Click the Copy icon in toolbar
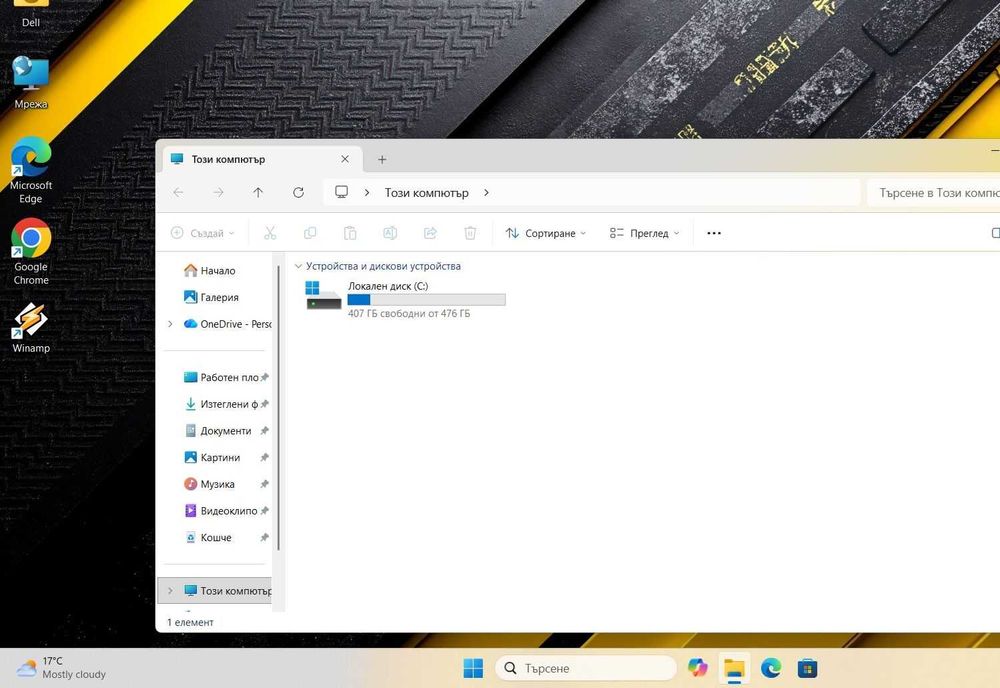Image resolution: width=1000 pixels, height=688 pixels. [x=310, y=233]
